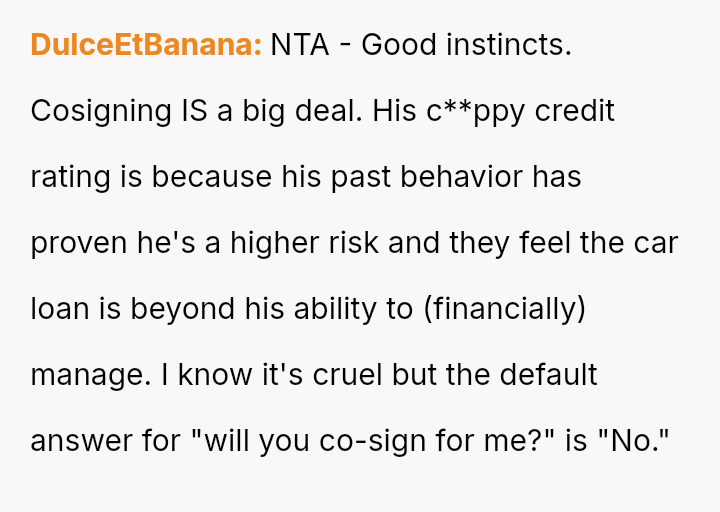Click the word "risk" in the comment
Screen dimensions: 720x512
point(354,242)
